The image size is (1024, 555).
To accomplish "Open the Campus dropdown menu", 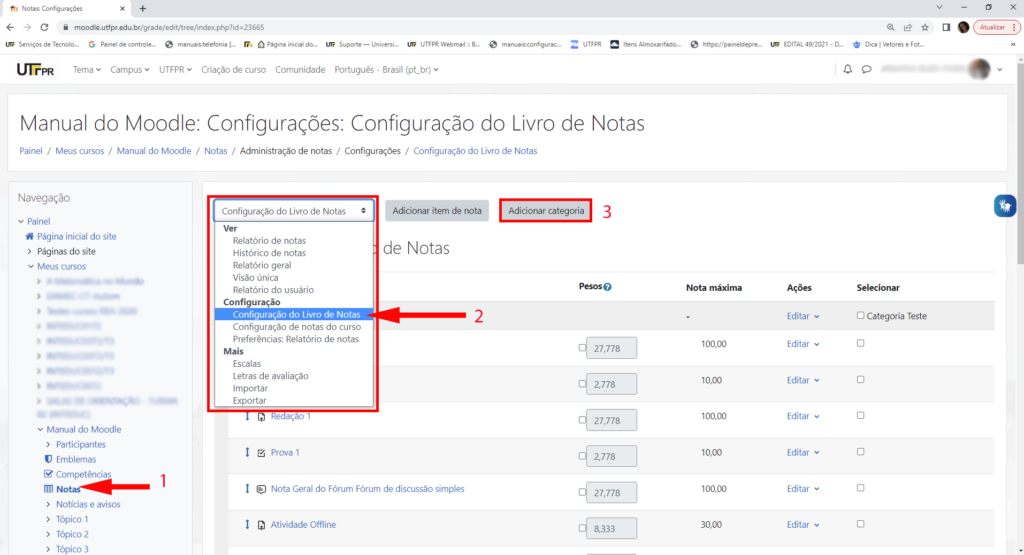I will pyautogui.click(x=129, y=69).
